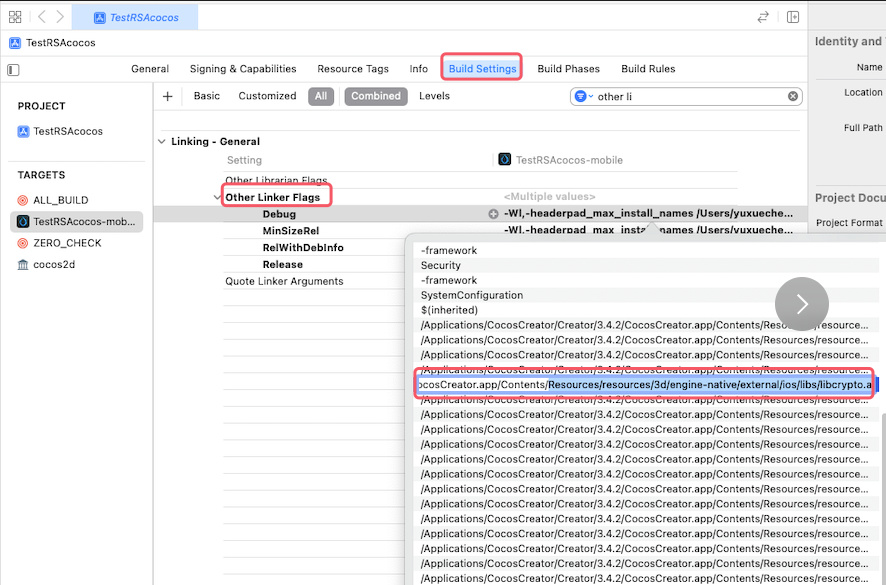Viewport: 886px width, 585px height.
Task: Select the Build Settings tab
Action: (x=482, y=69)
